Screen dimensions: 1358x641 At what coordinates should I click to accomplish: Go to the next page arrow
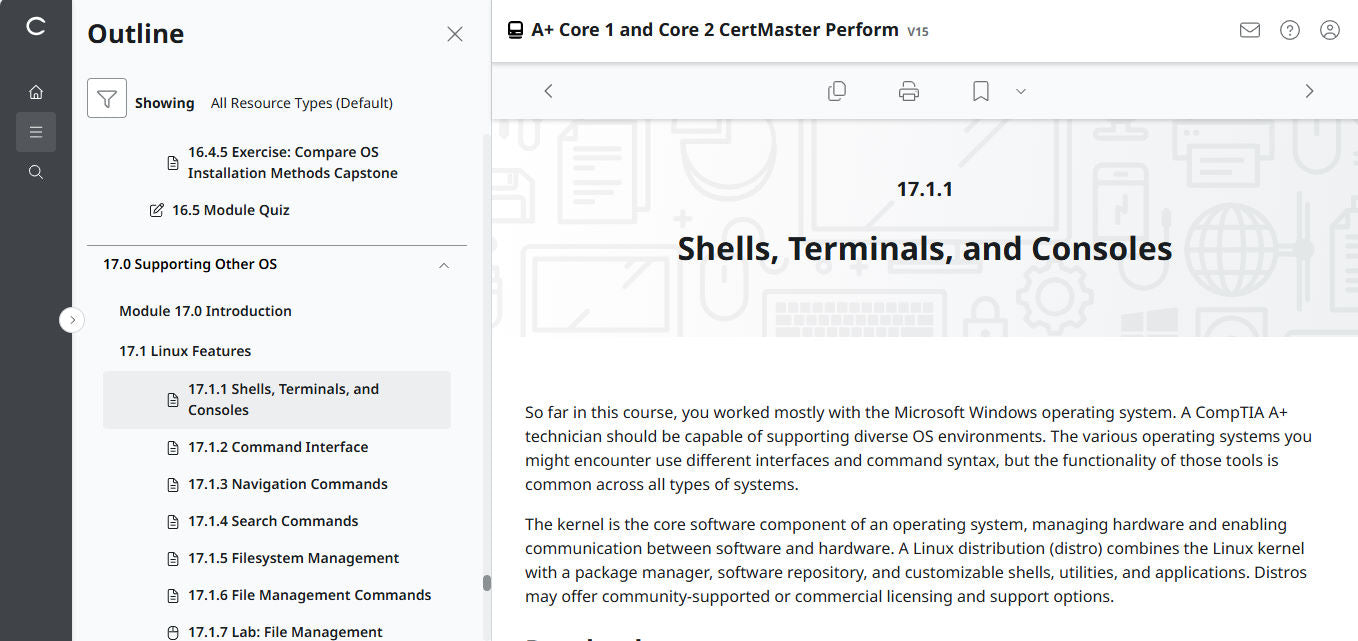[1309, 90]
